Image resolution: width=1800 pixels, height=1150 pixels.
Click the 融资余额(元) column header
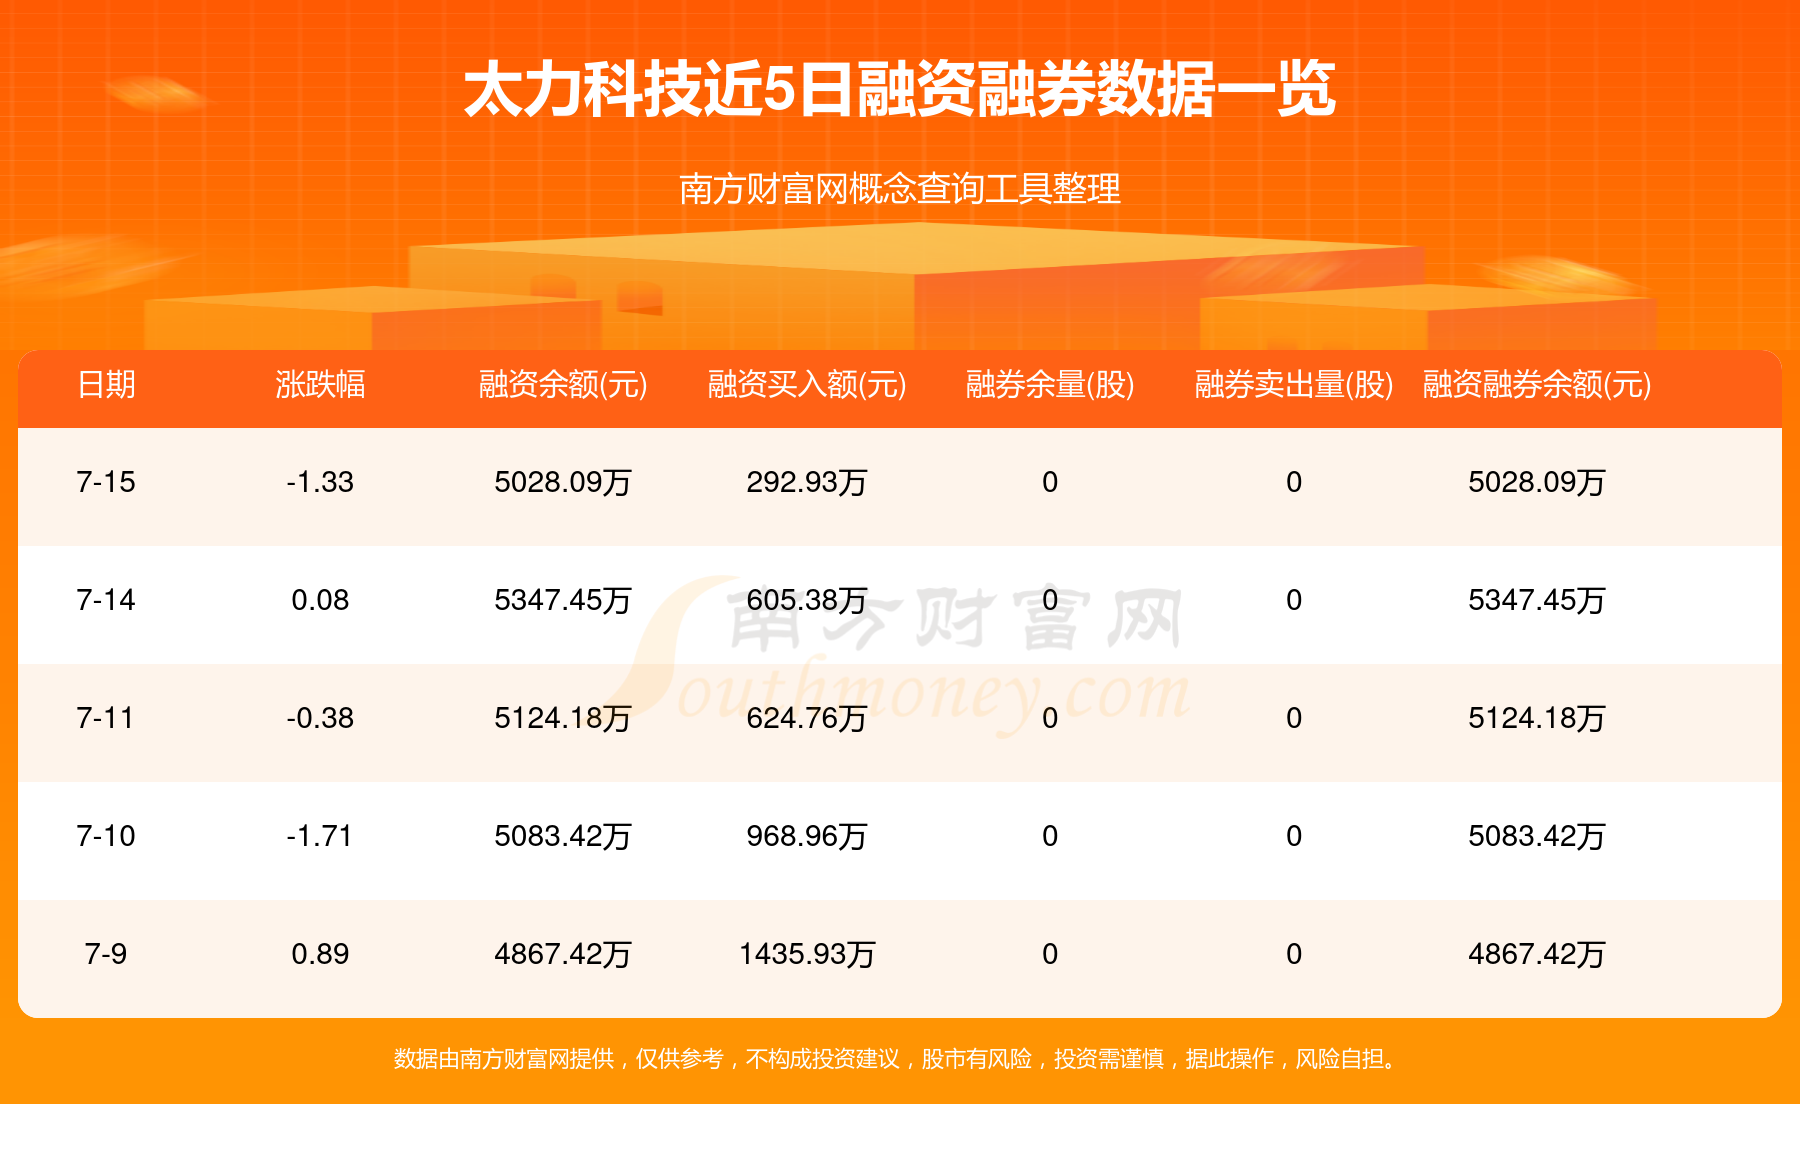(563, 384)
